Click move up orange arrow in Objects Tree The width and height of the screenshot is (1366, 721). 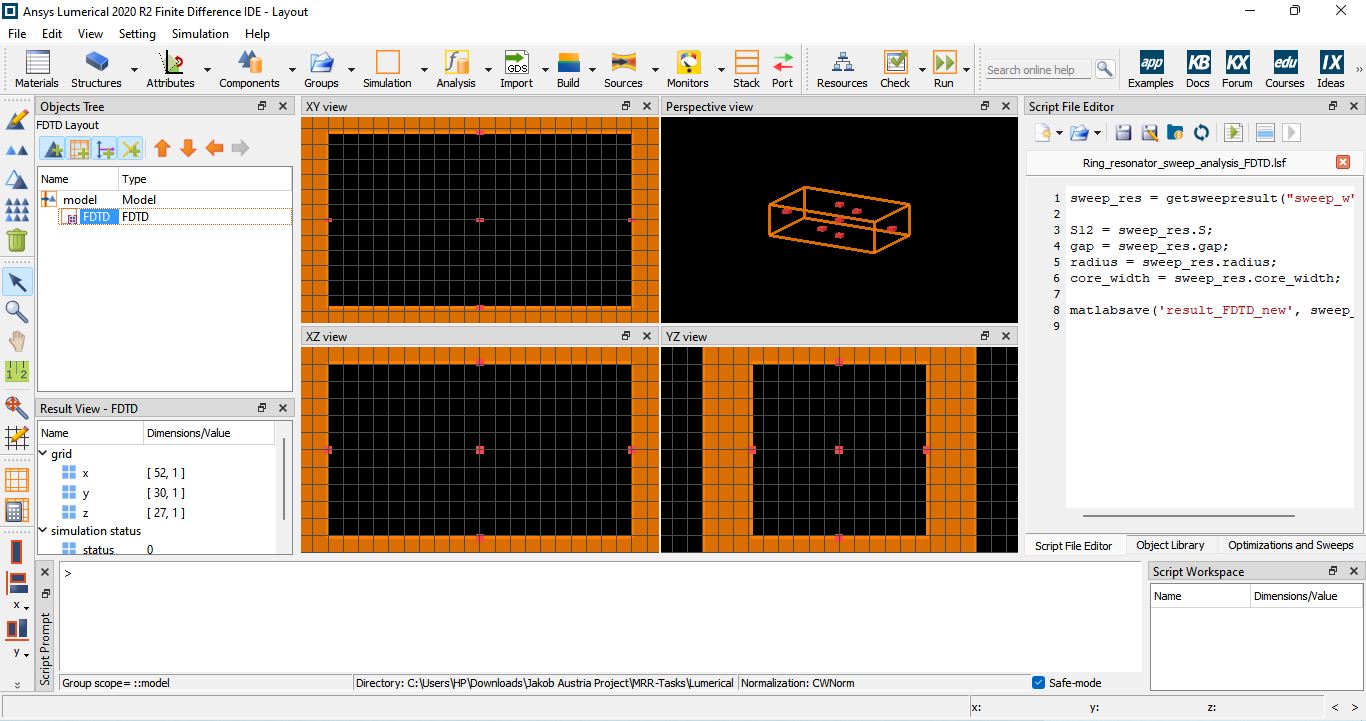162,149
